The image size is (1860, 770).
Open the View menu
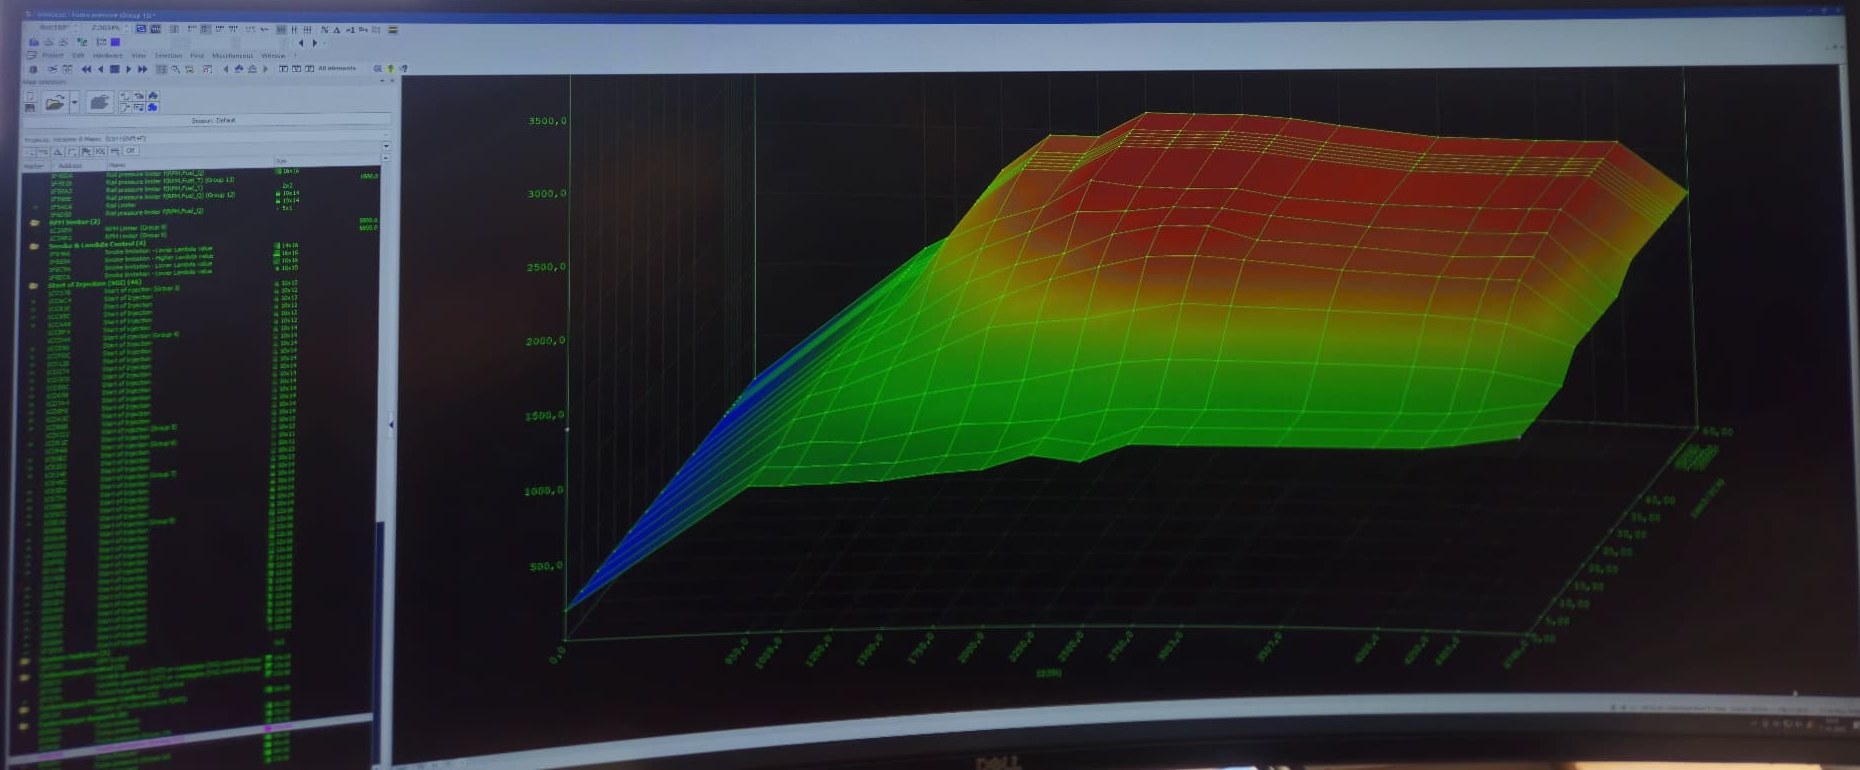[x=139, y=56]
